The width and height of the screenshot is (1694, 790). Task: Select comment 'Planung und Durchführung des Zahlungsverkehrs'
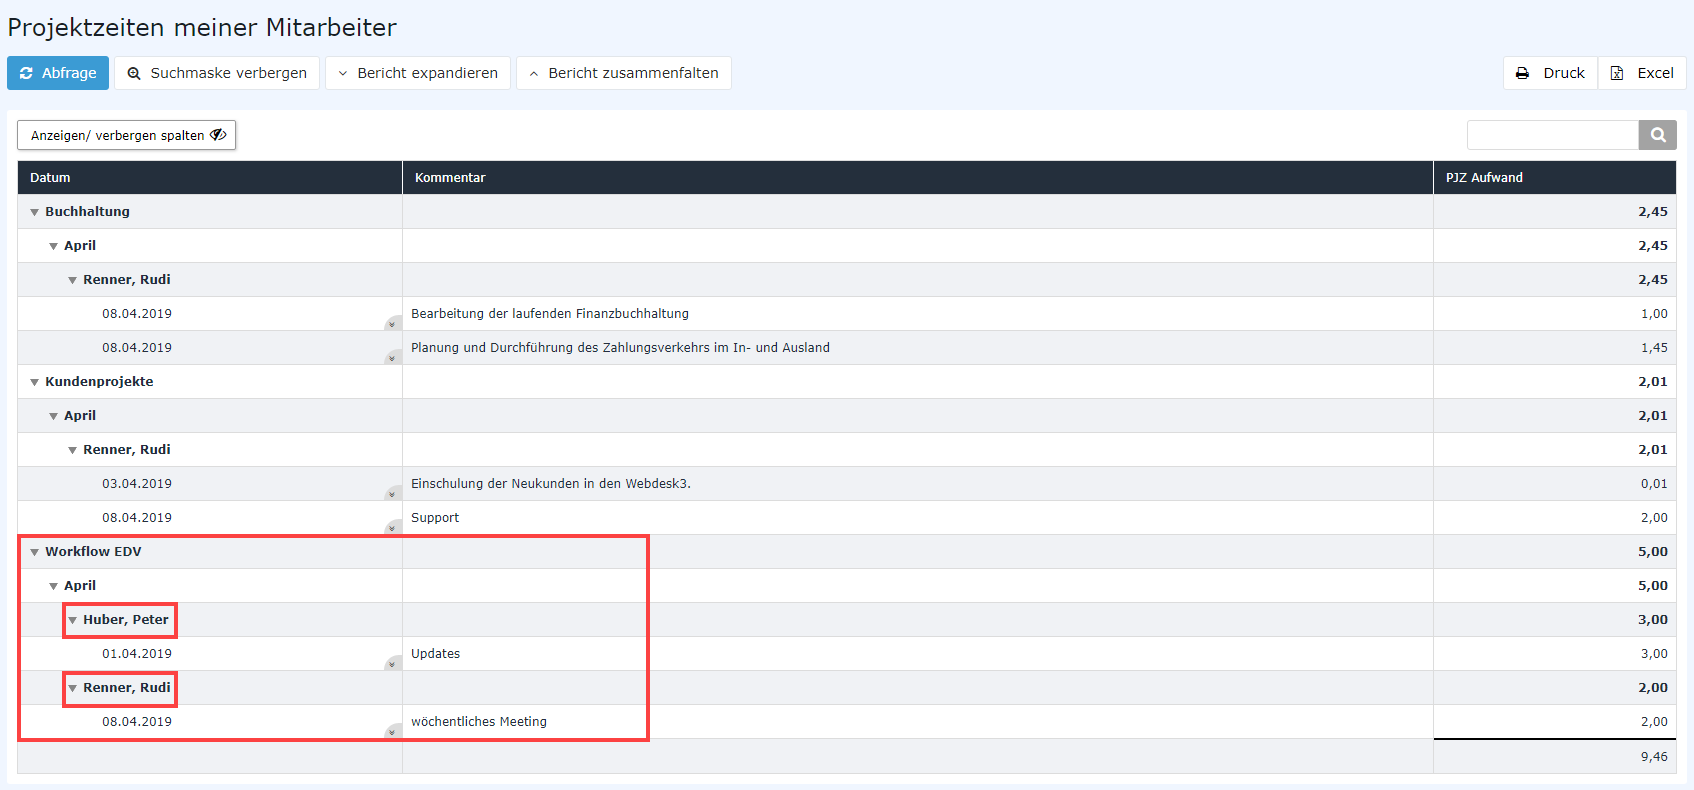(620, 348)
